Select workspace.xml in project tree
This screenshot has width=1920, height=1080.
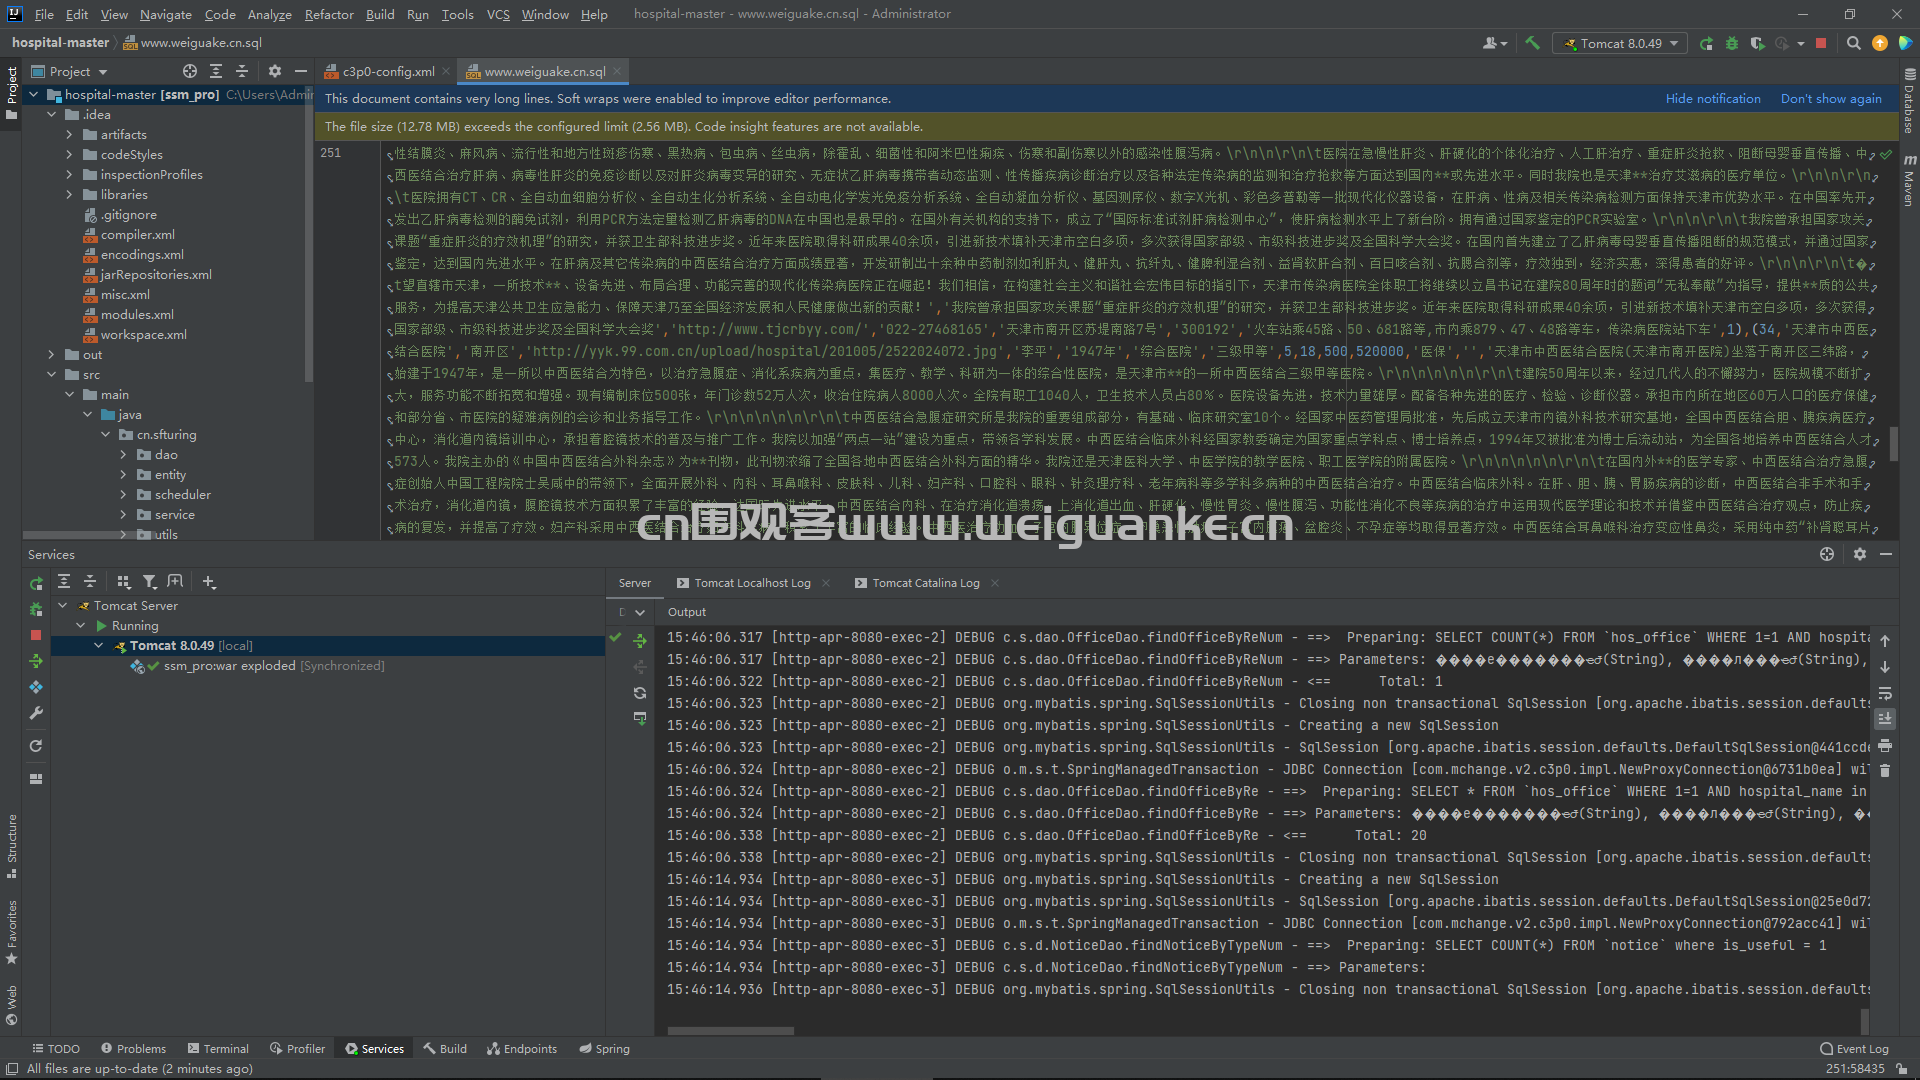pos(143,334)
